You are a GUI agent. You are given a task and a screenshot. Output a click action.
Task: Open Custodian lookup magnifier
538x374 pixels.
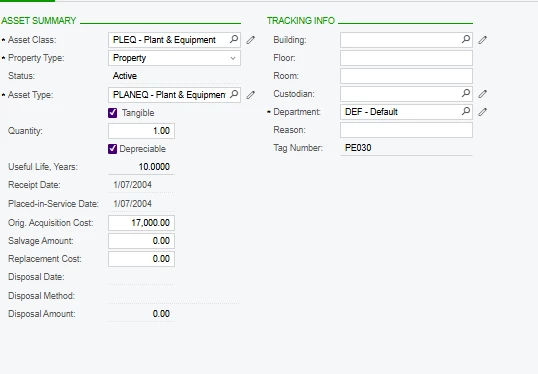pyautogui.click(x=466, y=93)
